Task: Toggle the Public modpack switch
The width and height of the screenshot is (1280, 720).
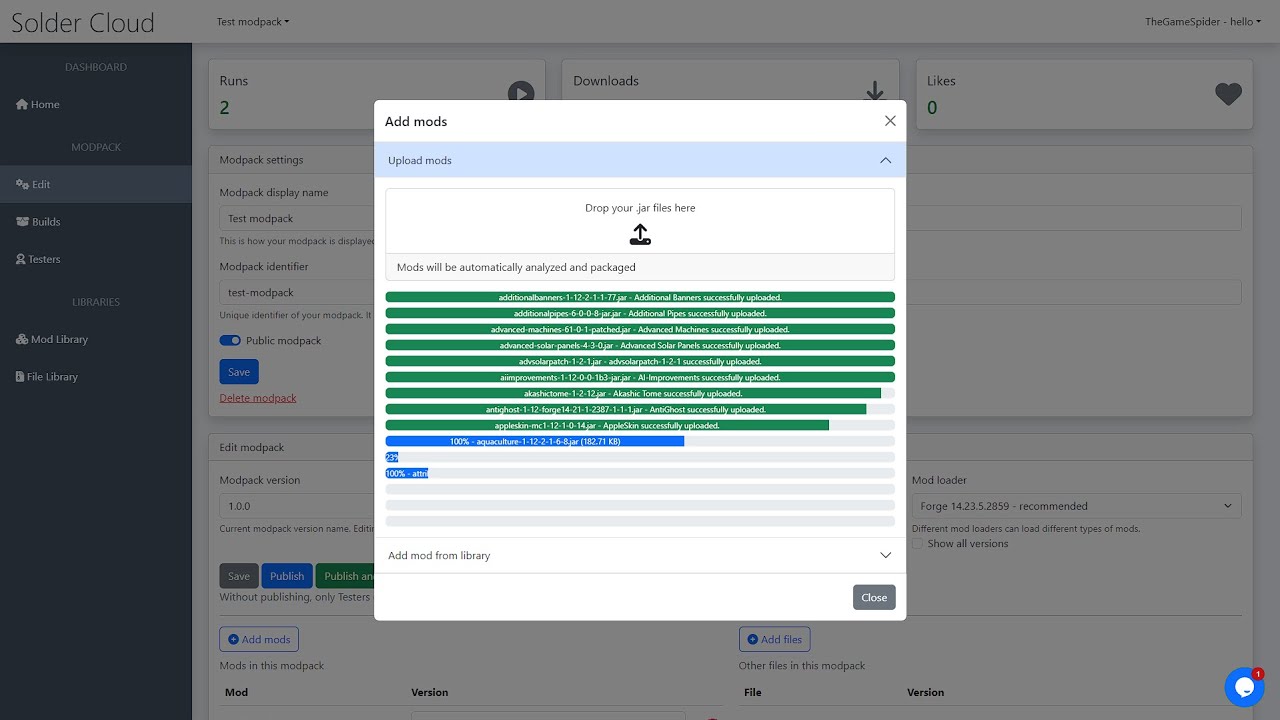Action: (x=230, y=341)
